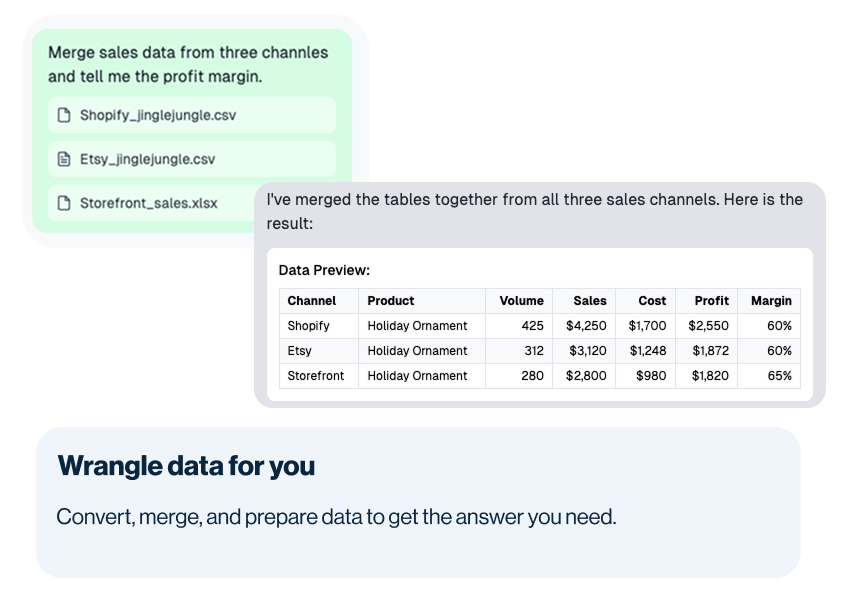Click the Etsy row channel cell

[x=319, y=351]
